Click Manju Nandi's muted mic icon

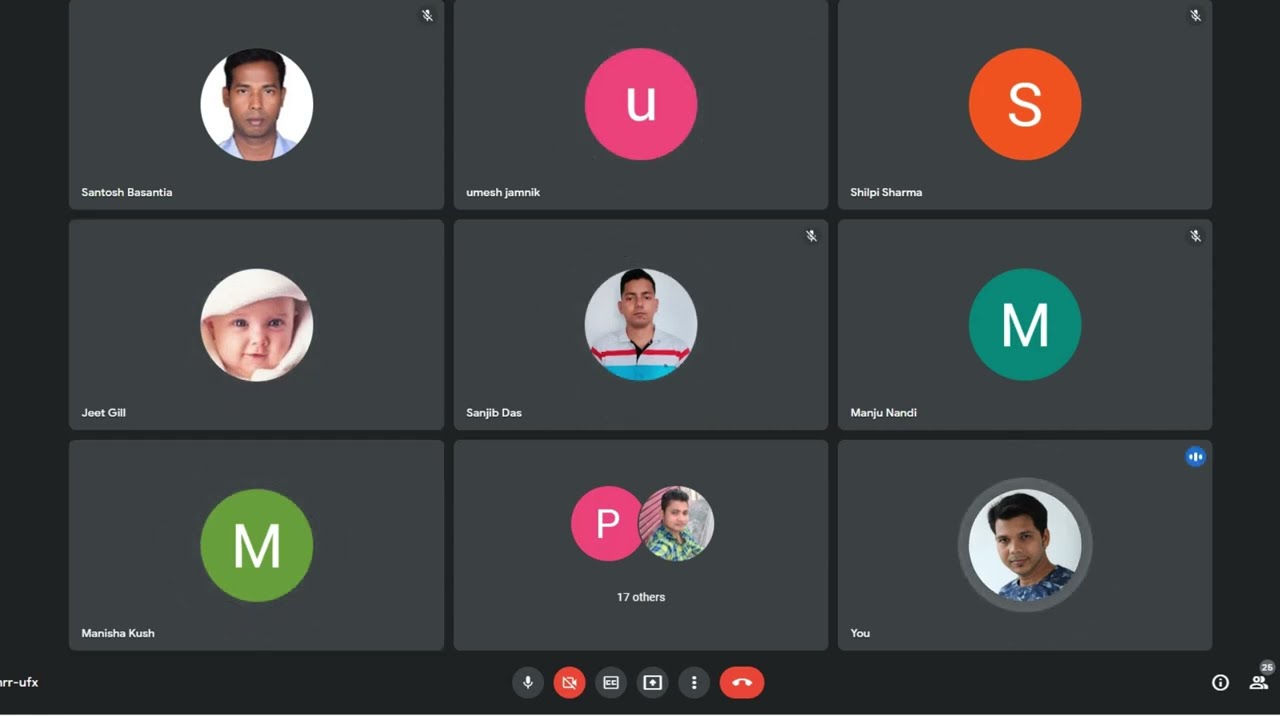(x=1195, y=236)
